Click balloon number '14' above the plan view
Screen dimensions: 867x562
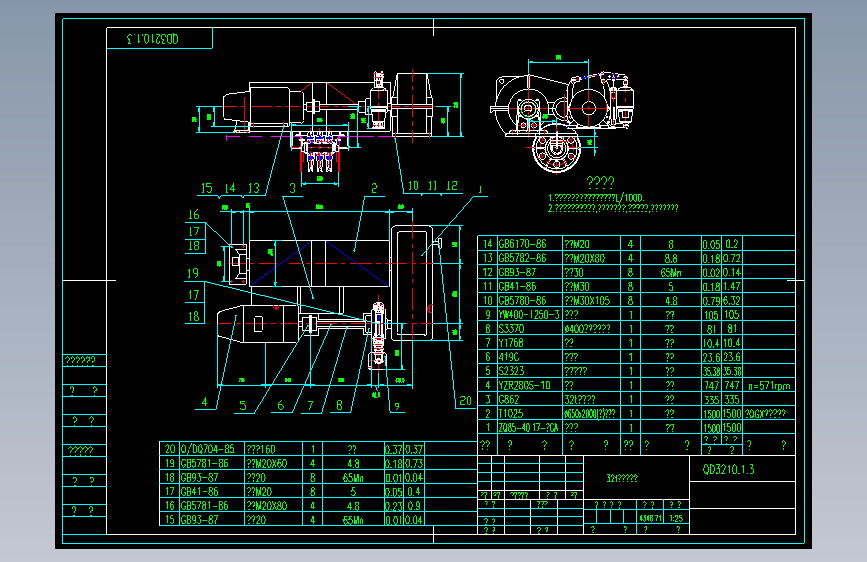tap(230, 189)
